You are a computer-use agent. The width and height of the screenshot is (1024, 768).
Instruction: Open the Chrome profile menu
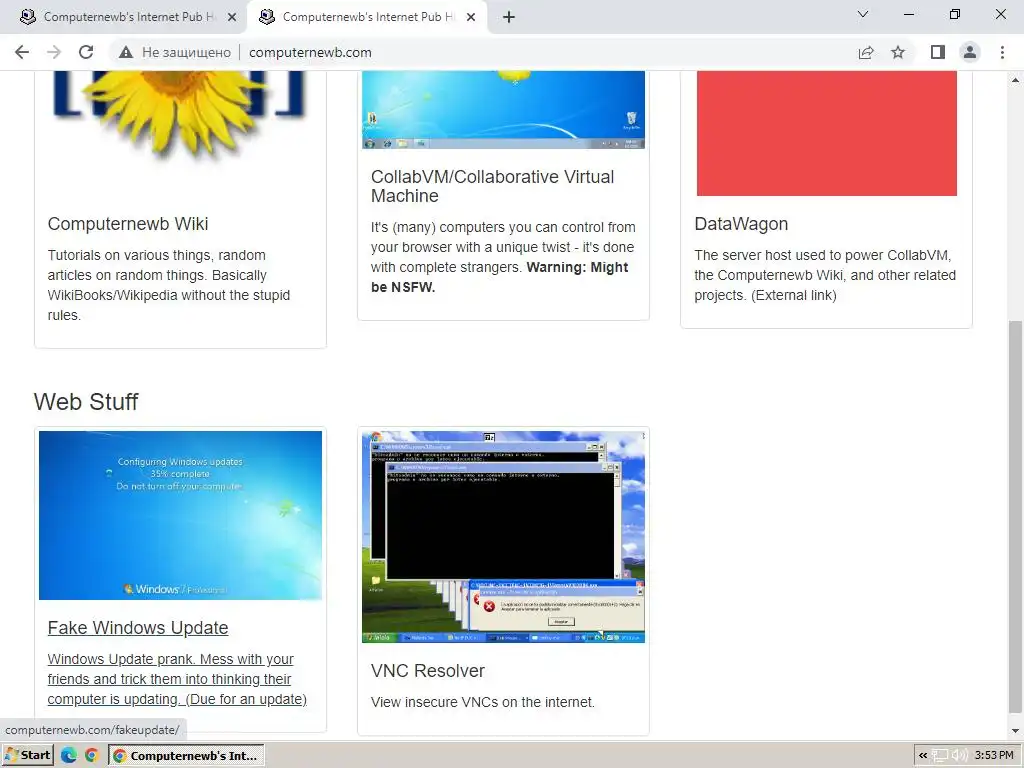pyautogui.click(x=970, y=52)
